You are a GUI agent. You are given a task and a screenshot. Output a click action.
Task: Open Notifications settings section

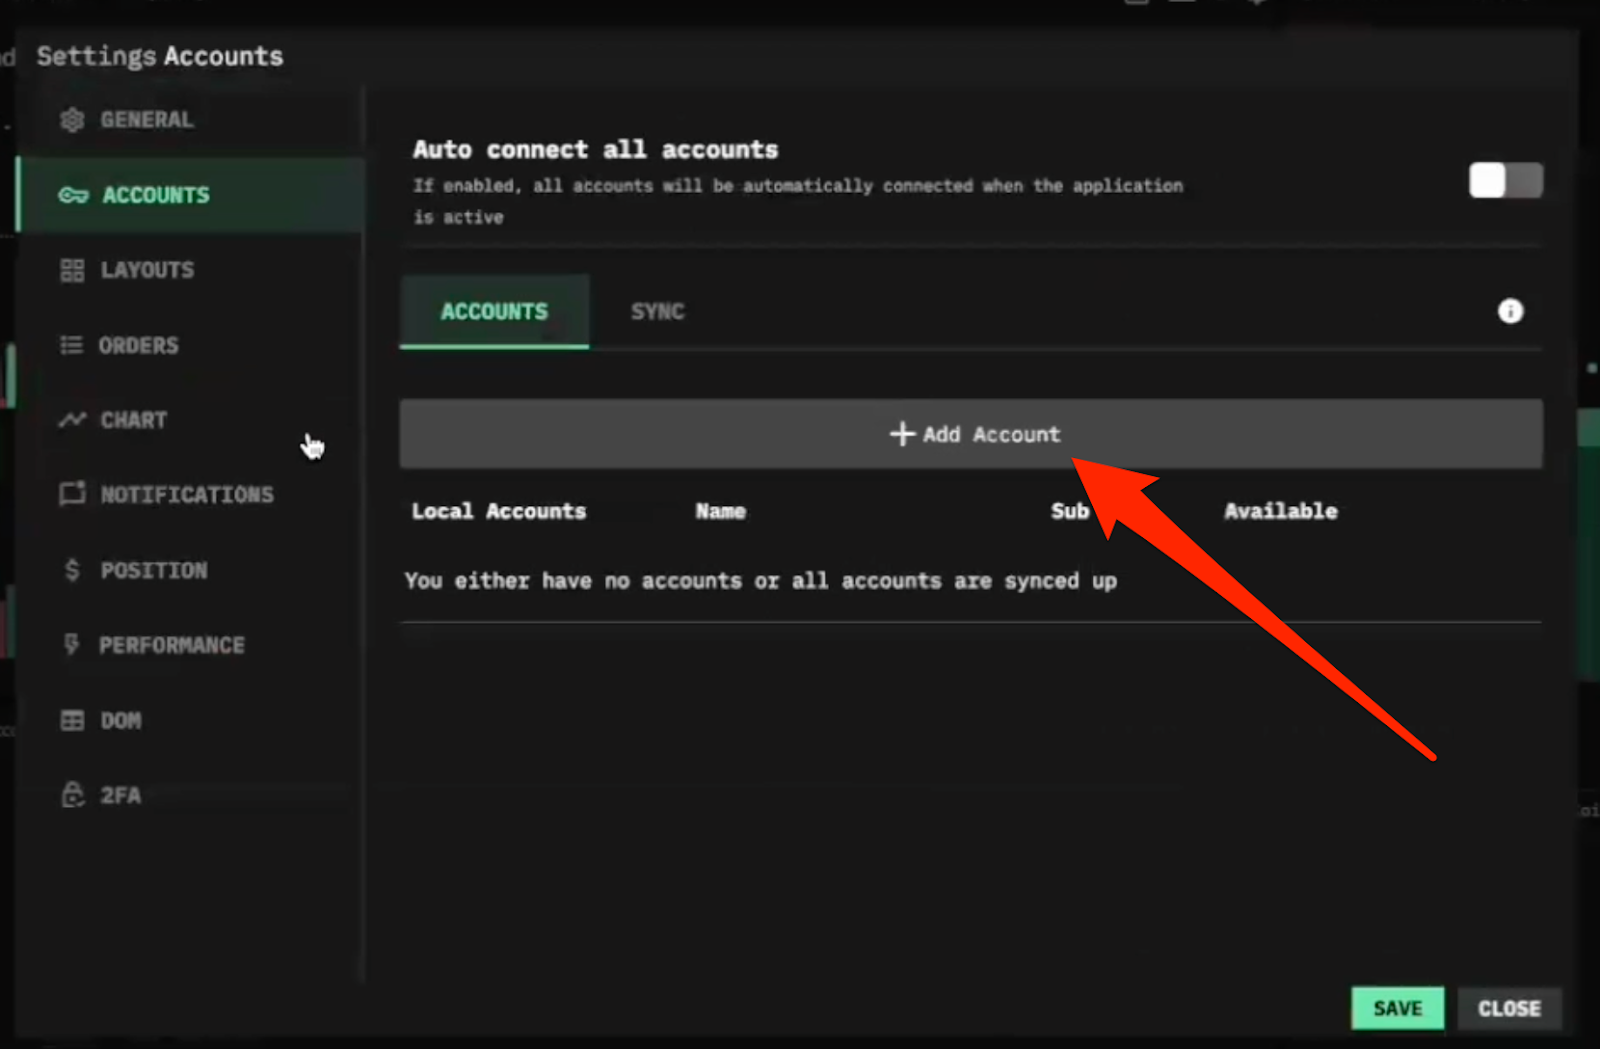[x=190, y=494]
